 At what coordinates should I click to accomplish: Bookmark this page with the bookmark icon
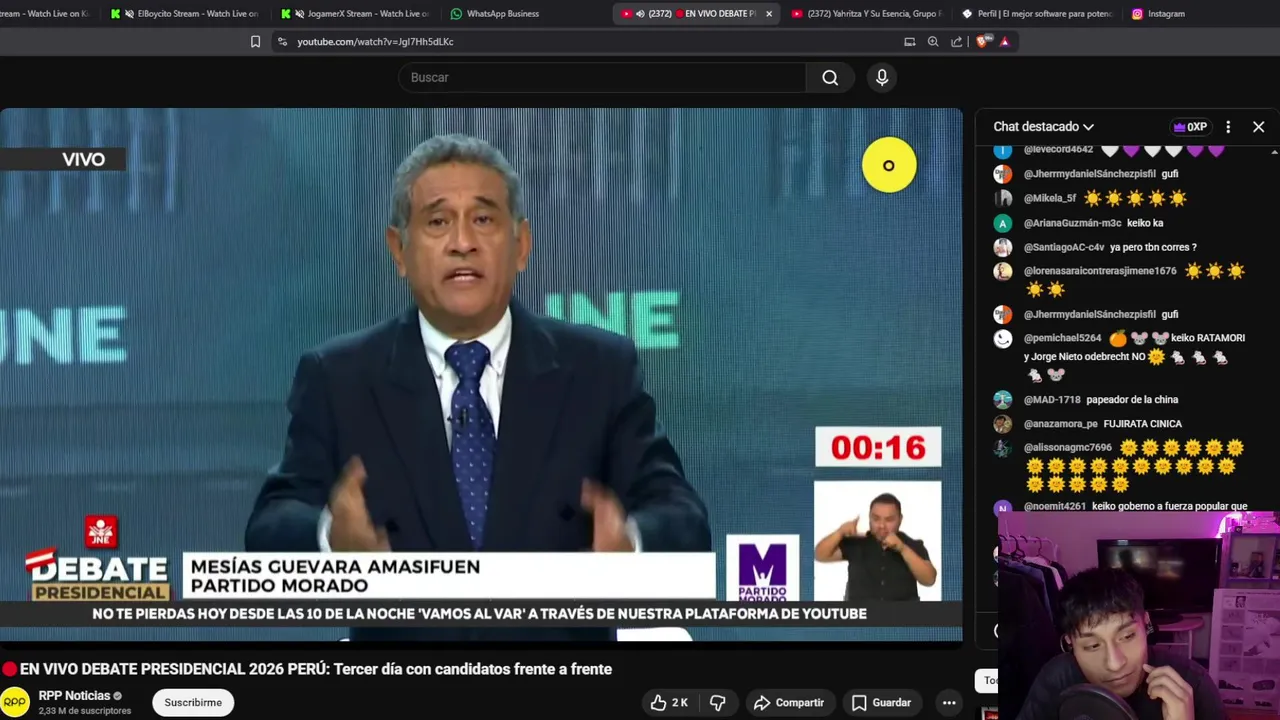pyautogui.click(x=255, y=41)
